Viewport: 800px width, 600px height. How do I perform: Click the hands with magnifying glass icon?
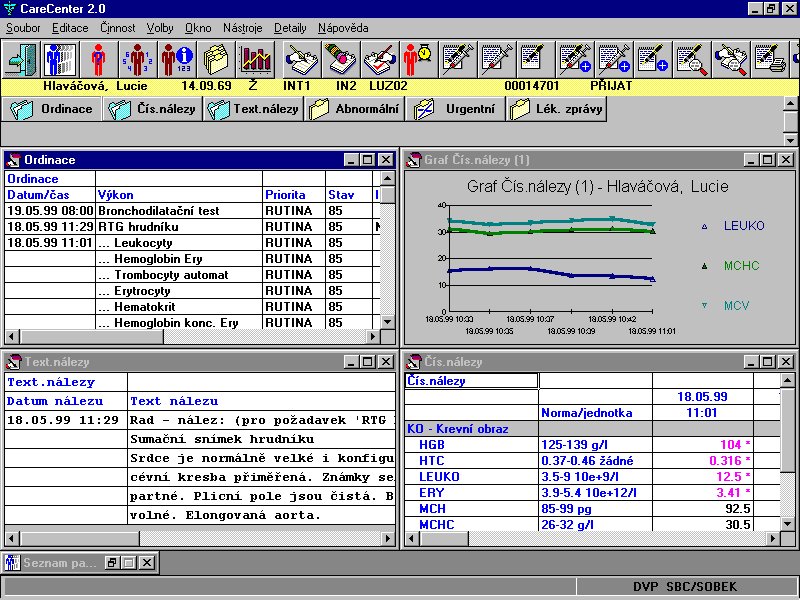pos(731,59)
